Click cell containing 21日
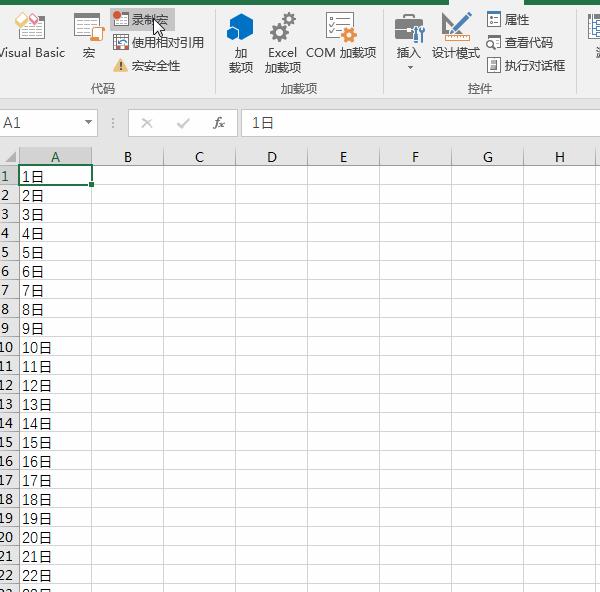600x592 pixels. (55, 555)
